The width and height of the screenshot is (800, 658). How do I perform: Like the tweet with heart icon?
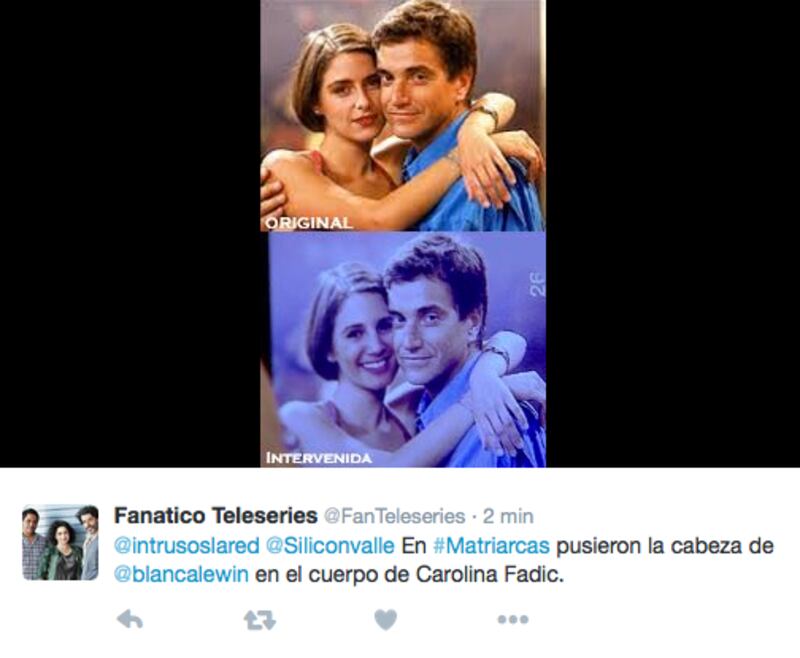coord(386,620)
